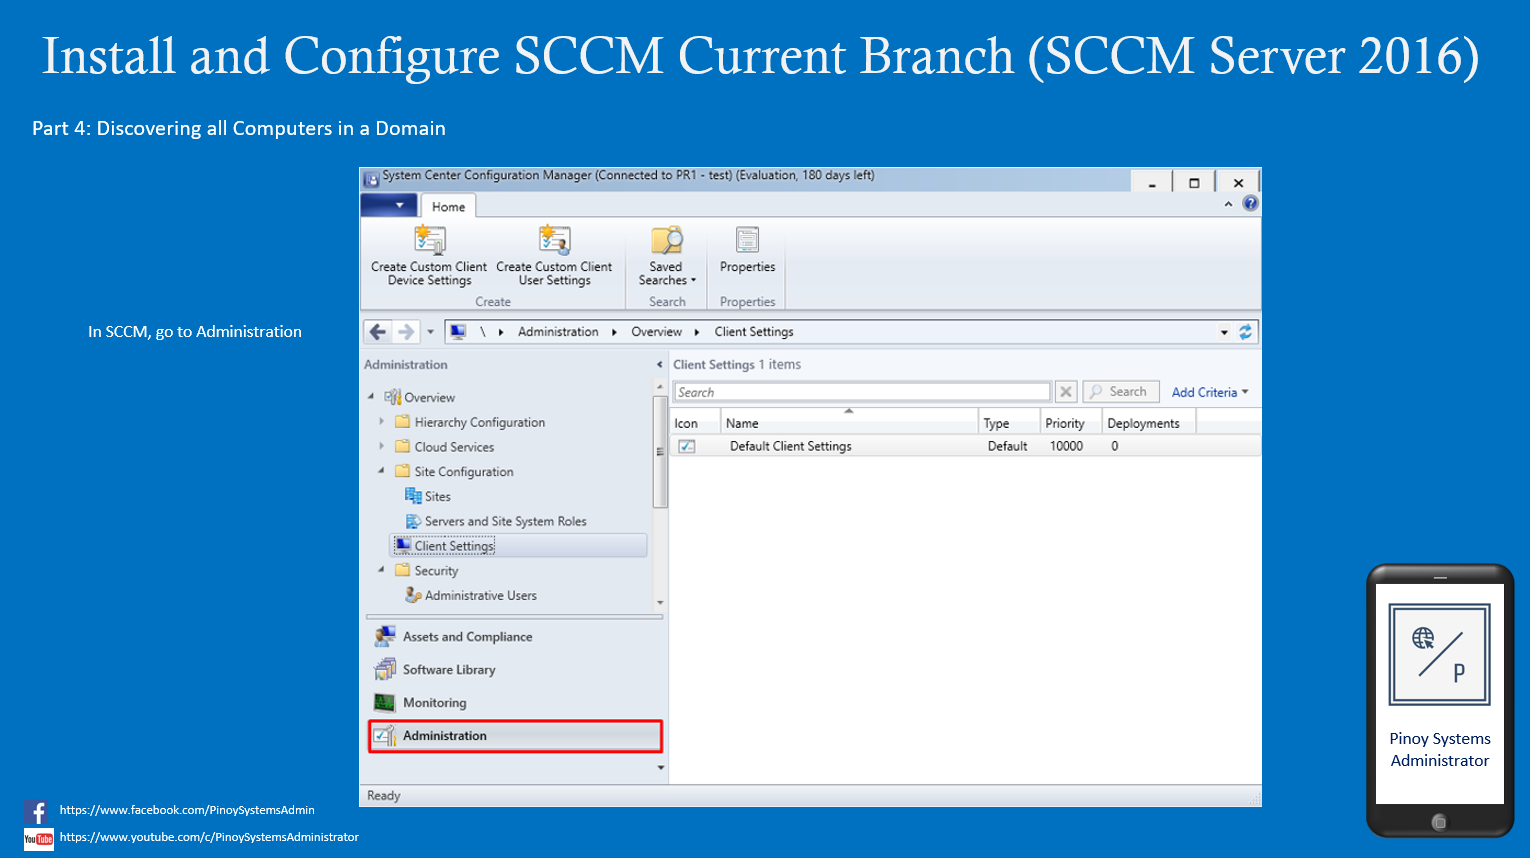Click inside the Search input field

(862, 392)
